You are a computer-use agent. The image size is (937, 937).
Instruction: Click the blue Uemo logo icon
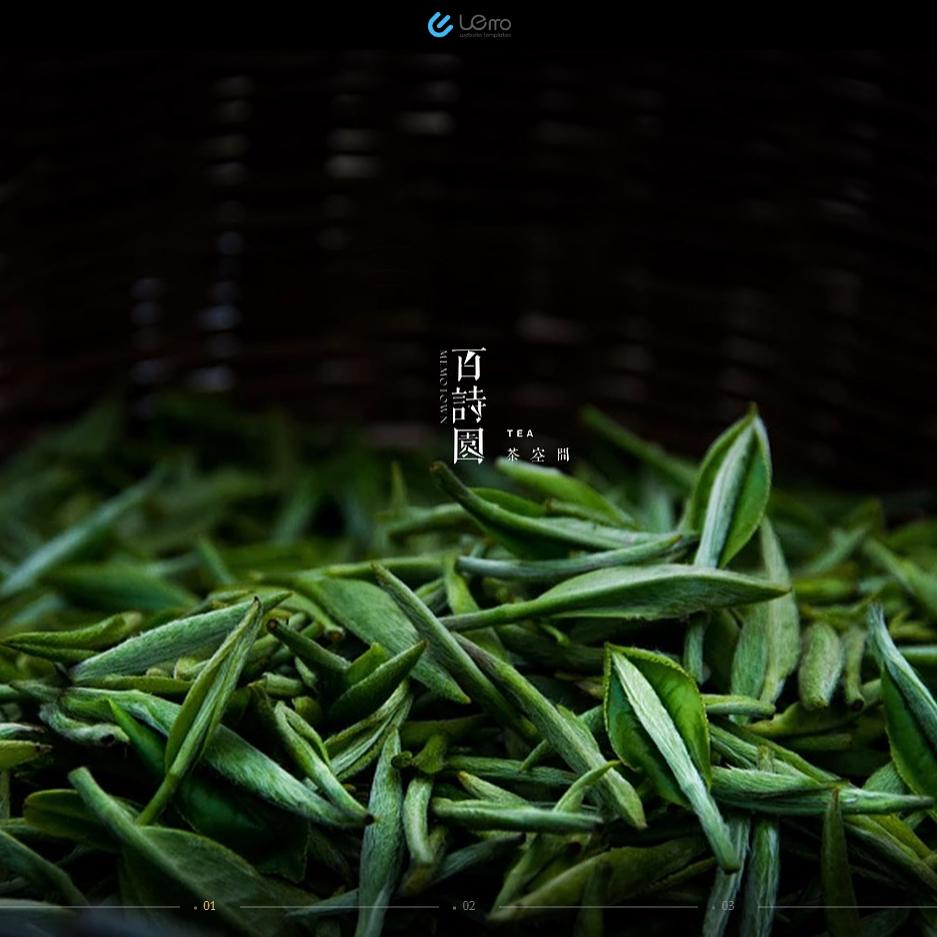pyautogui.click(x=440, y=25)
